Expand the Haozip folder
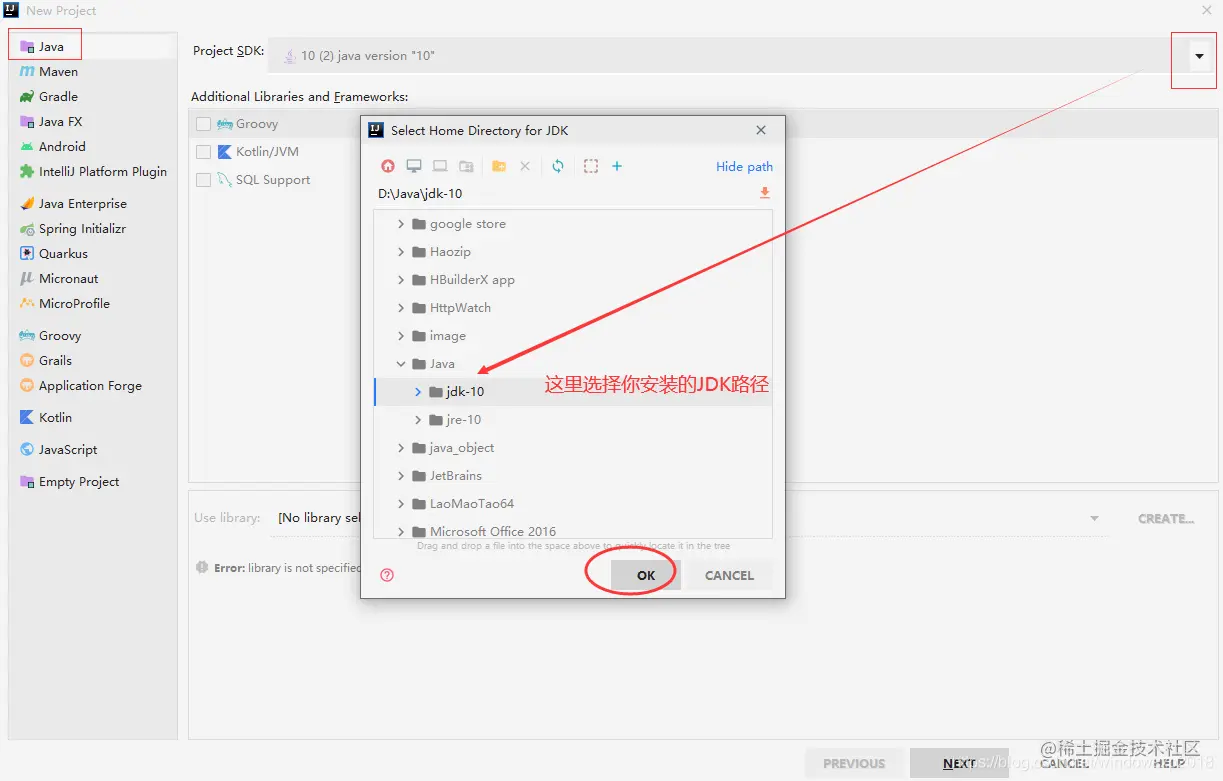This screenshot has height=781, width=1223. pos(401,252)
